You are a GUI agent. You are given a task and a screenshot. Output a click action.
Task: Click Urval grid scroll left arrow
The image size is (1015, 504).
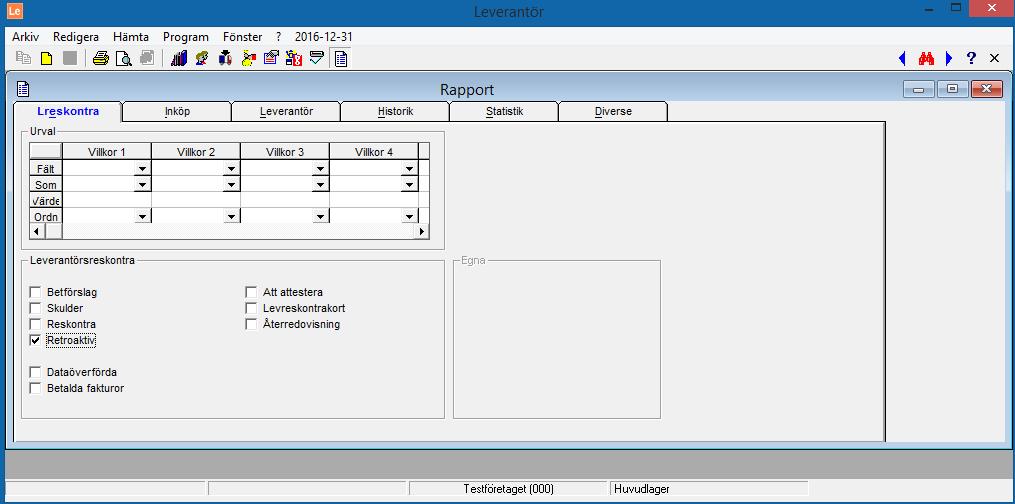point(36,231)
